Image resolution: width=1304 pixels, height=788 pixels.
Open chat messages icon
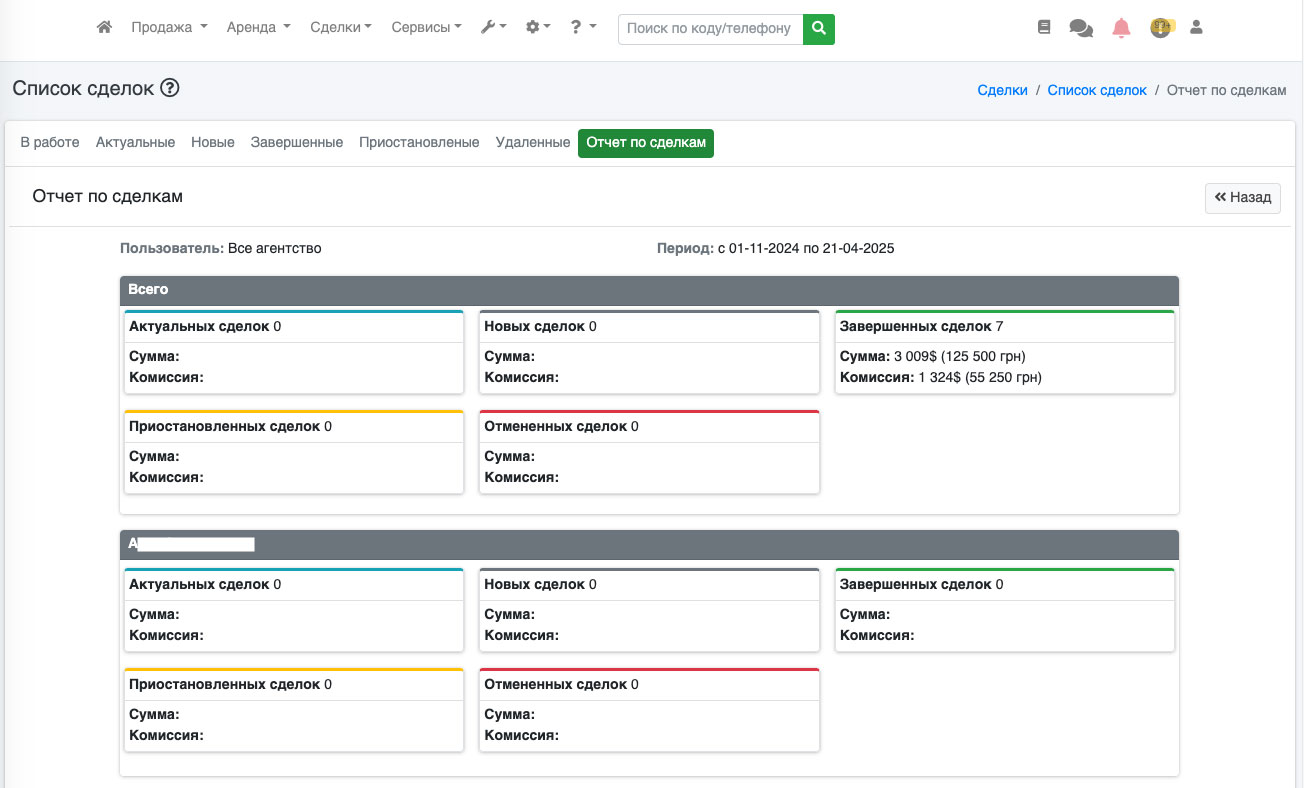pos(1081,28)
